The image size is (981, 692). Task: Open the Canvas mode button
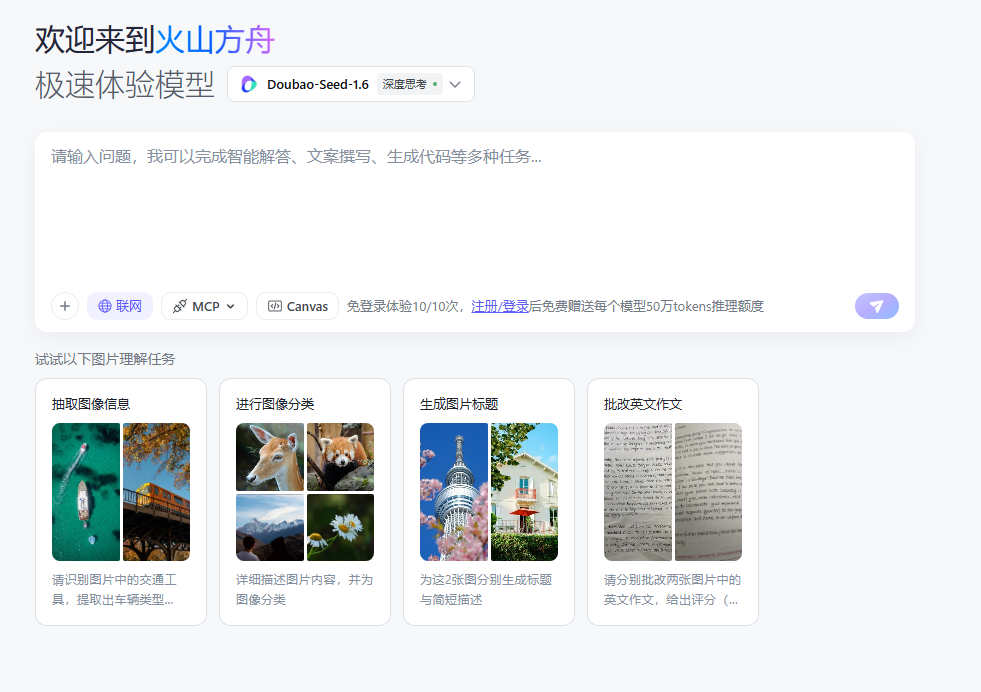click(297, 306)
